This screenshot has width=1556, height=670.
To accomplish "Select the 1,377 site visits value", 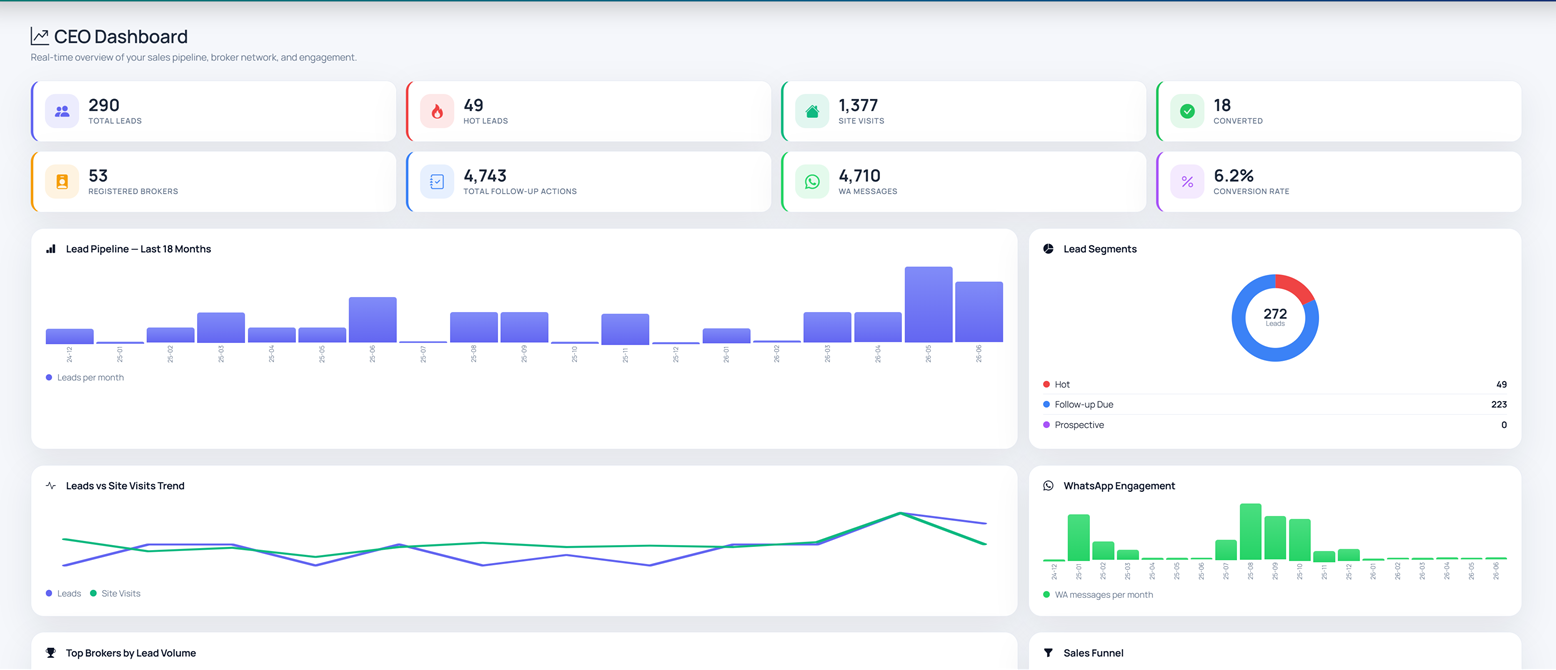I will coord(858,105).
